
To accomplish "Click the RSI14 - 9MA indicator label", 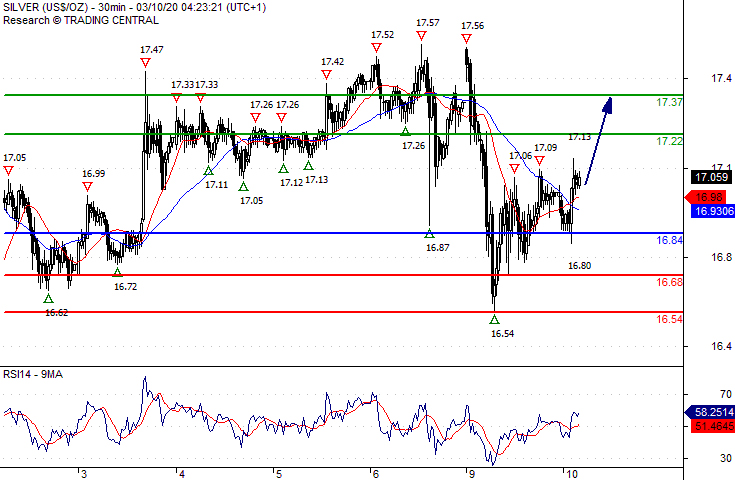I will point(33,374).
